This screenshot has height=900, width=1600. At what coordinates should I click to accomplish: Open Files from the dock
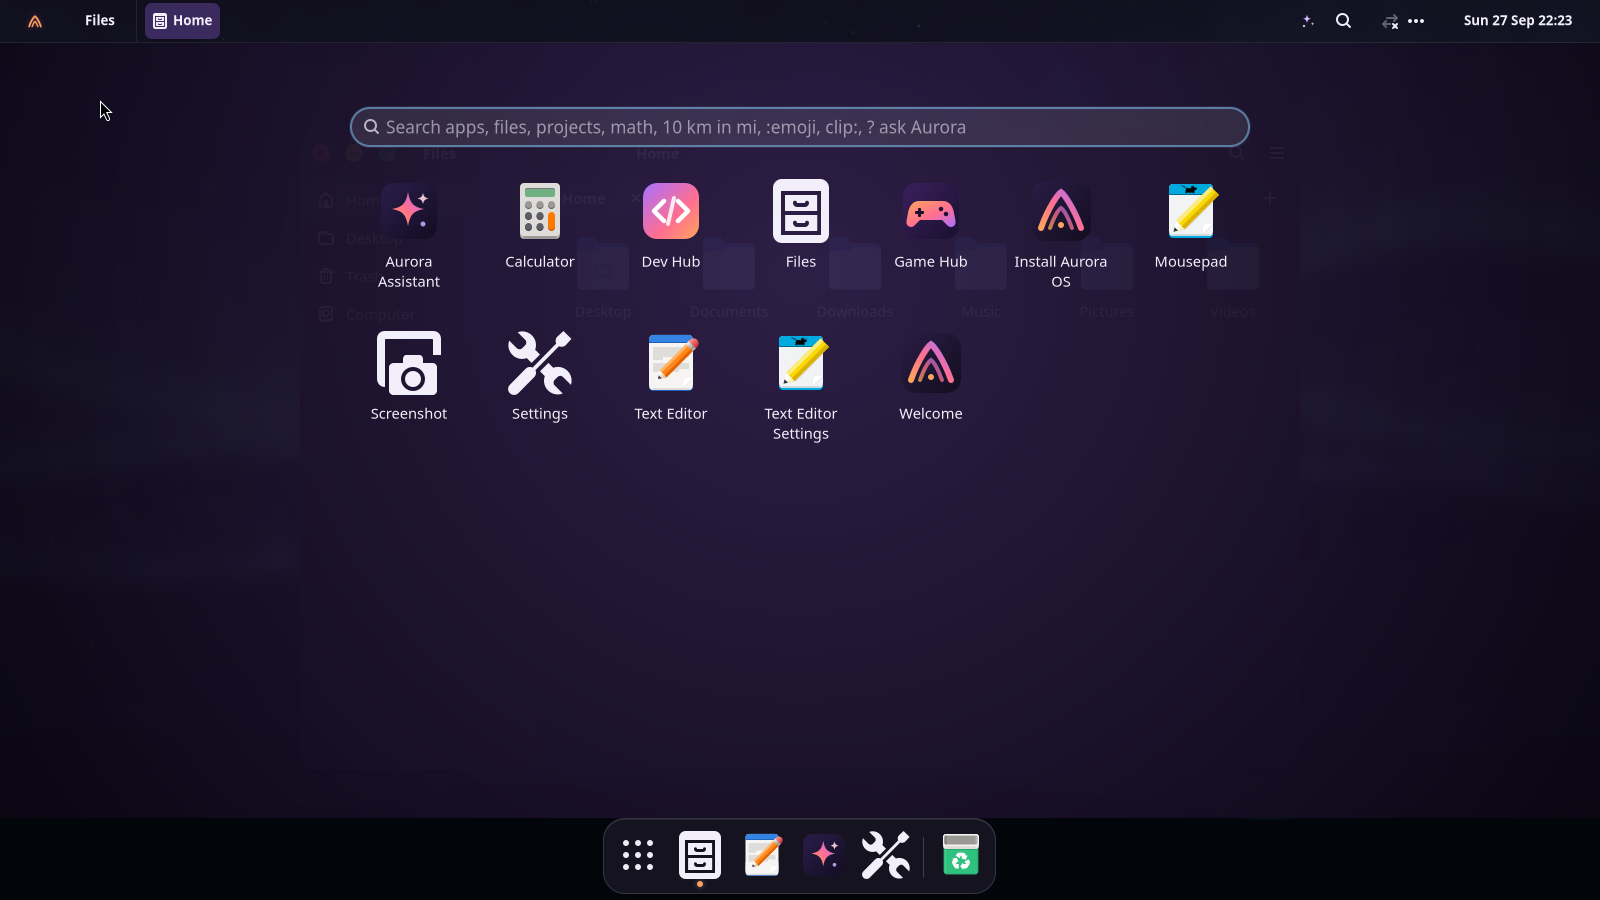pos(700,855)
